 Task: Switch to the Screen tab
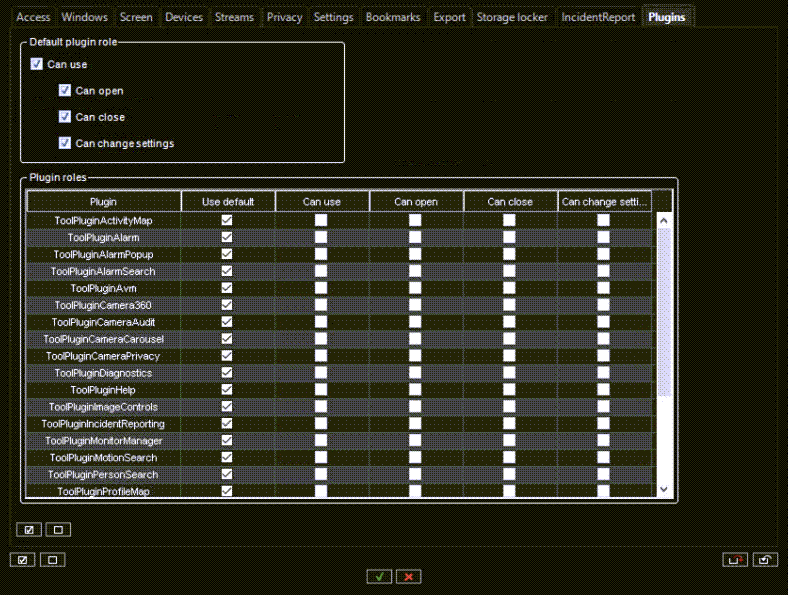click(136, 17)
